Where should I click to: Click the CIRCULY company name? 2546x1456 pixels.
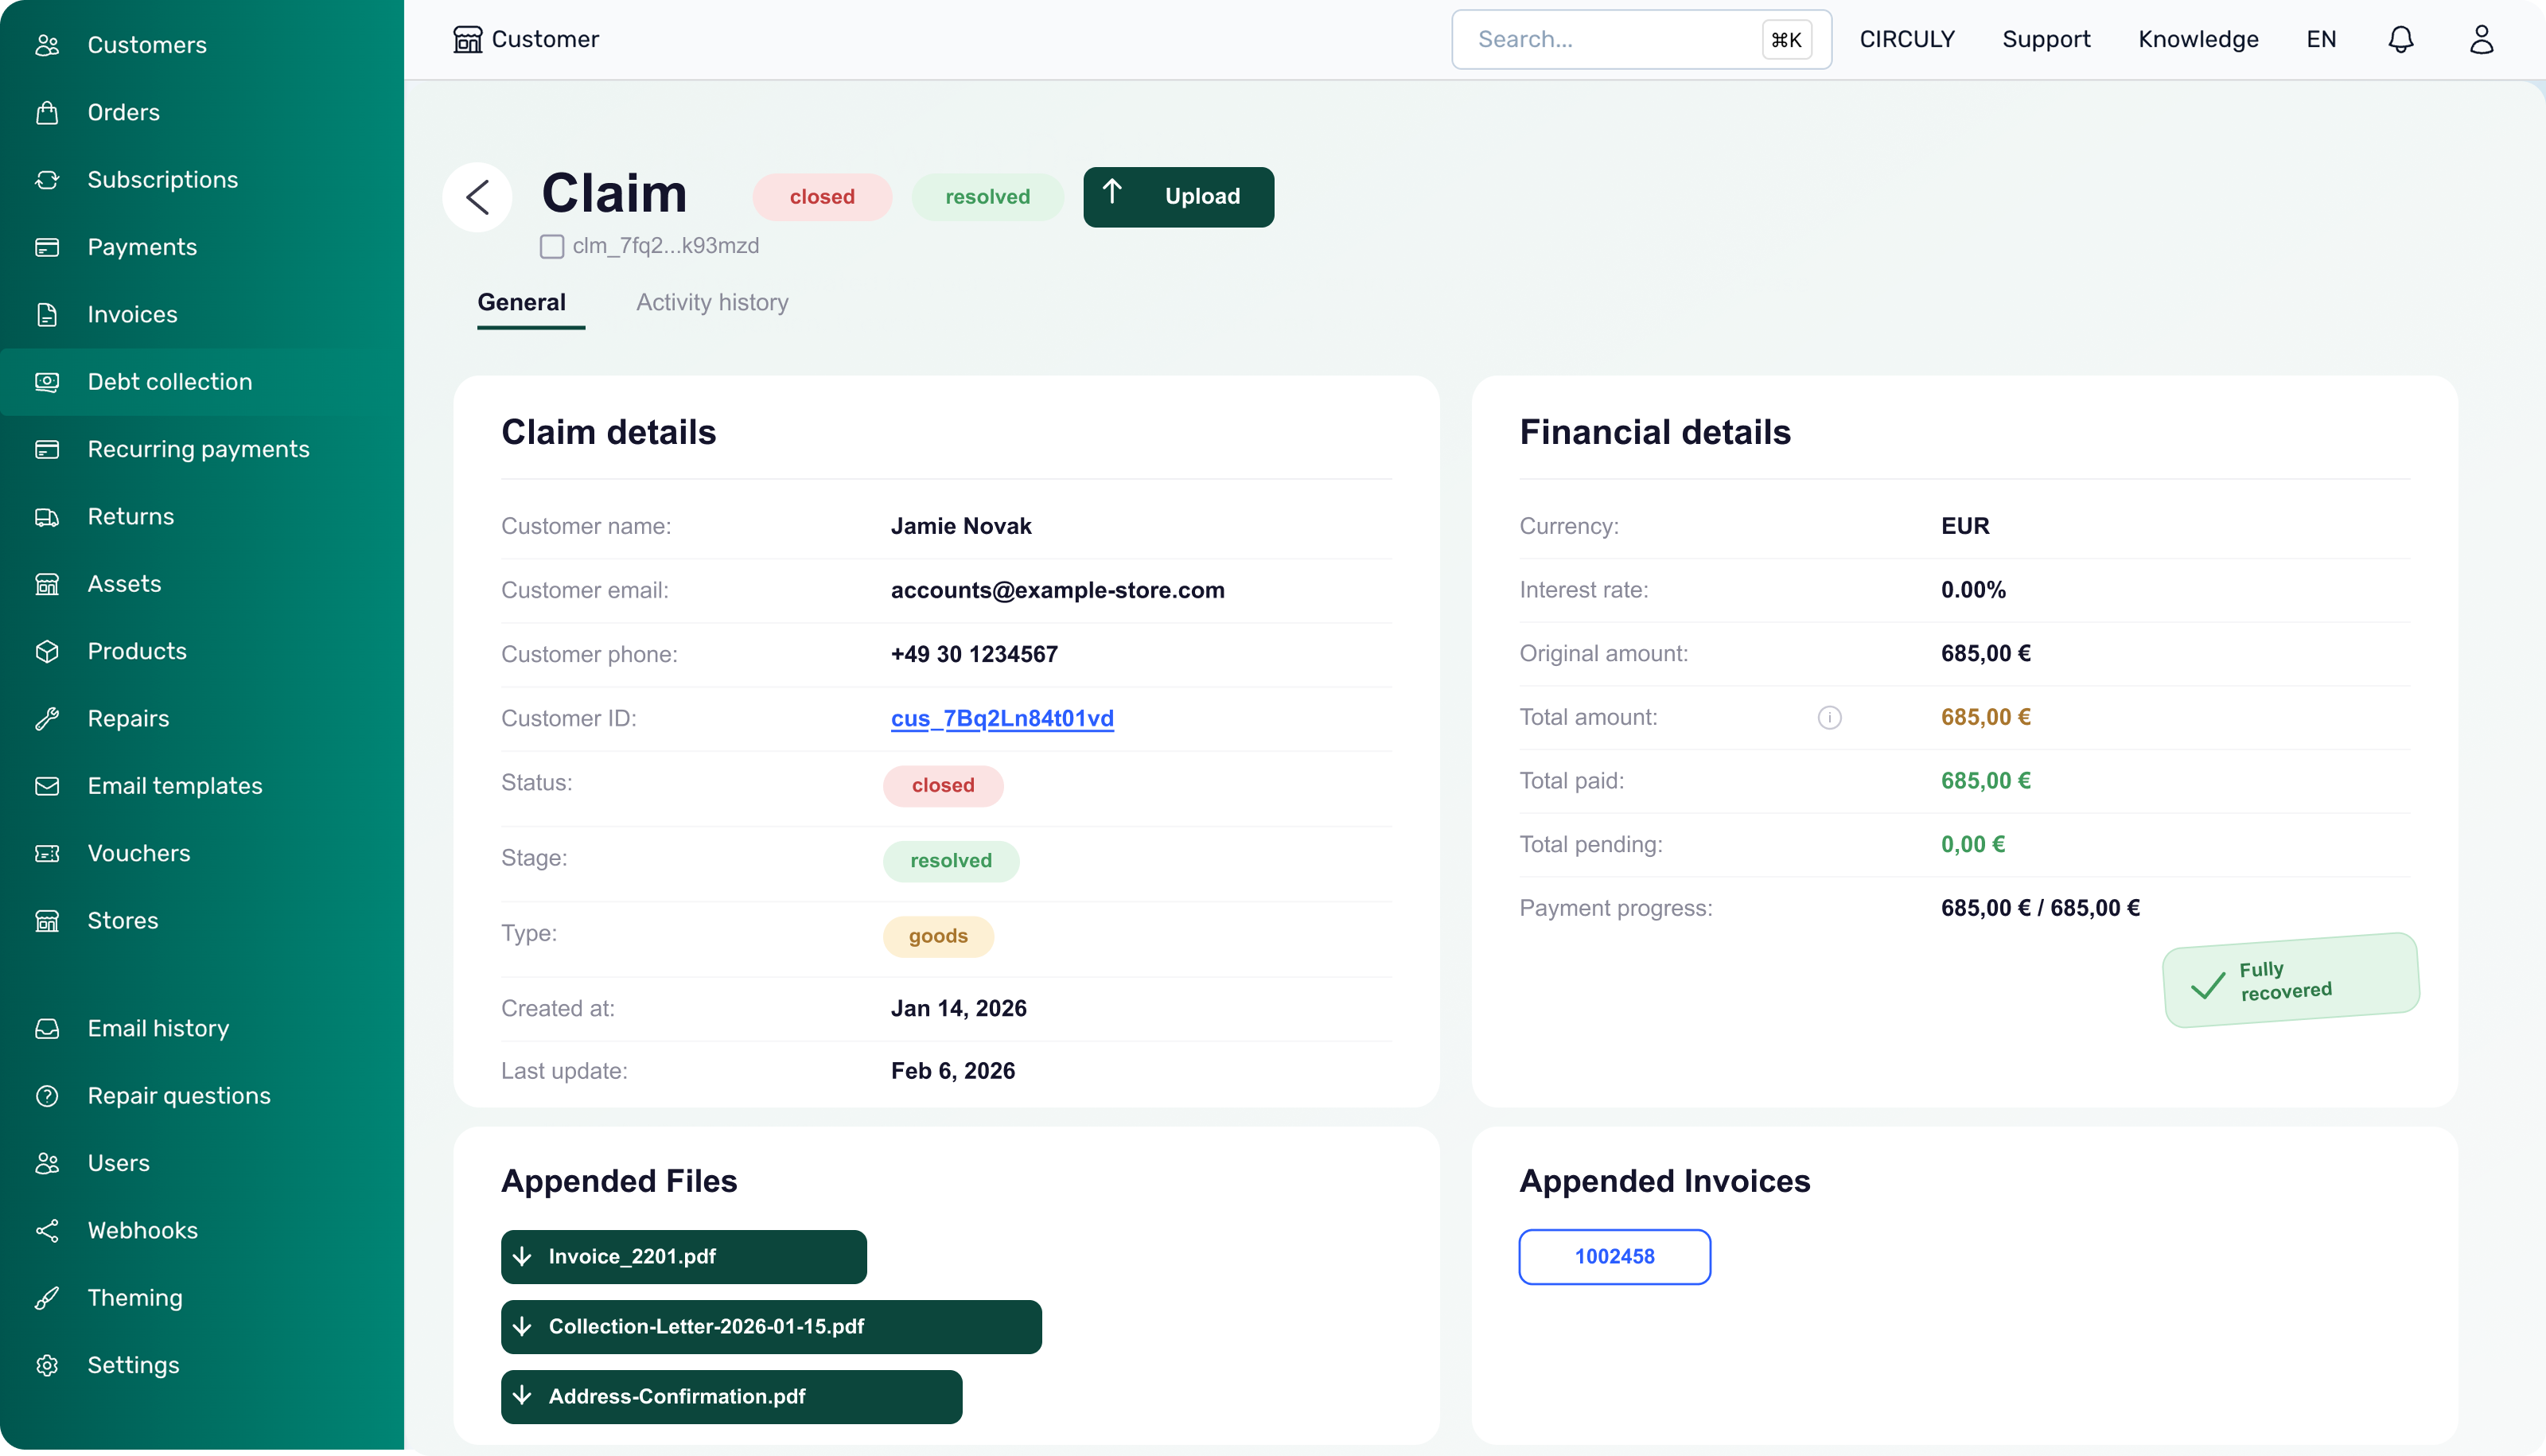coord(1907,40)
